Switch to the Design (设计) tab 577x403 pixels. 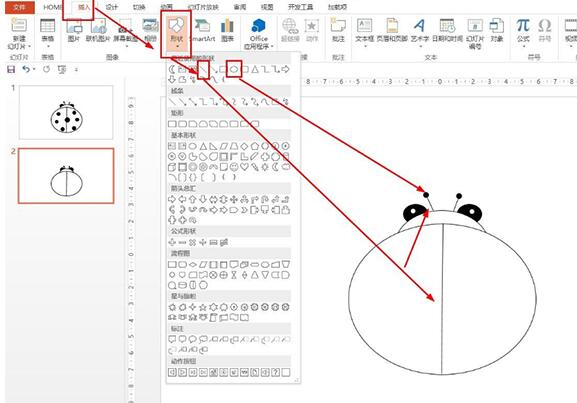pyautogui.click(x=112, y=7)
